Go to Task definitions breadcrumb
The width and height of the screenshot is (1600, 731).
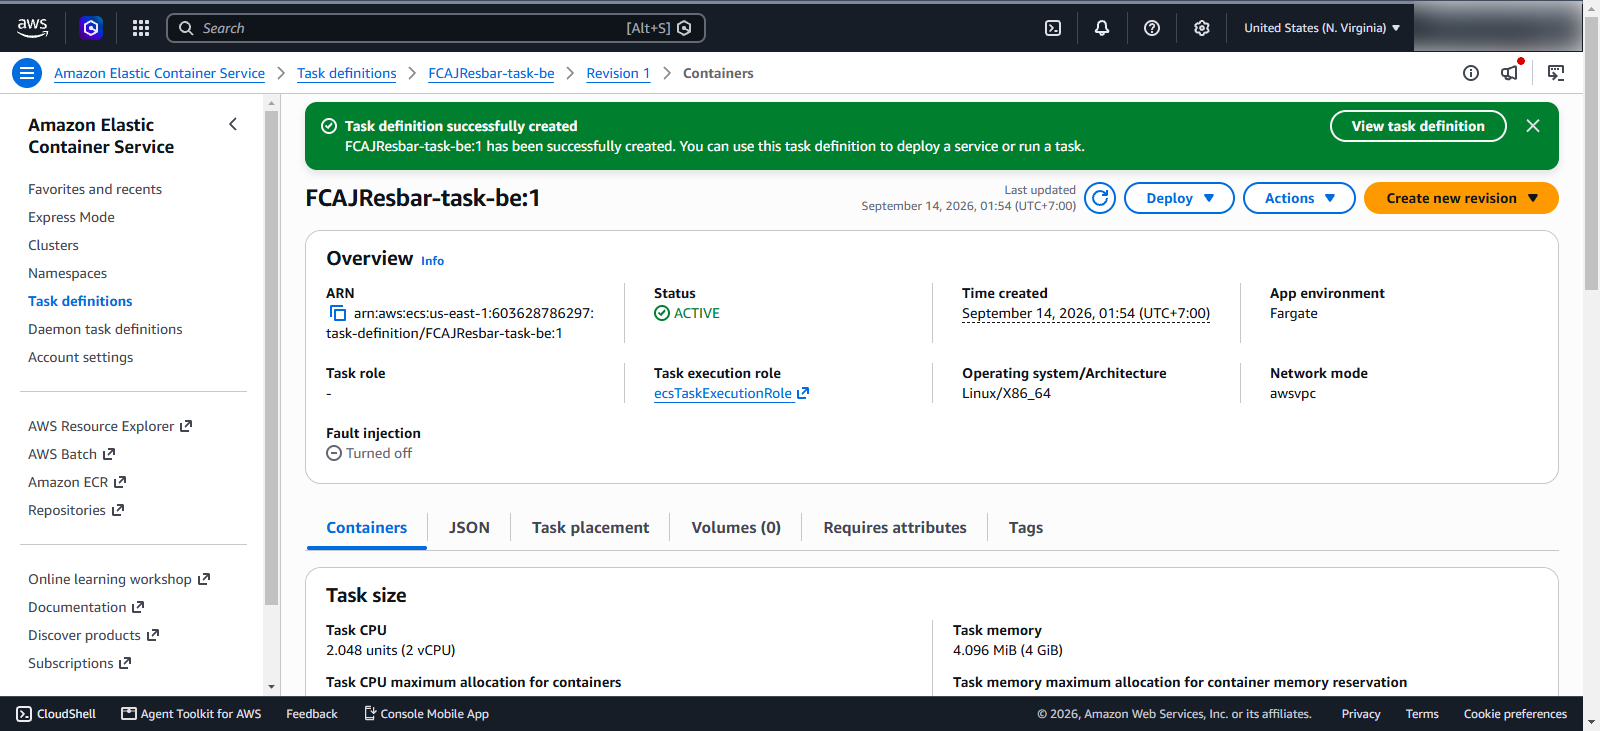(347, 73)
